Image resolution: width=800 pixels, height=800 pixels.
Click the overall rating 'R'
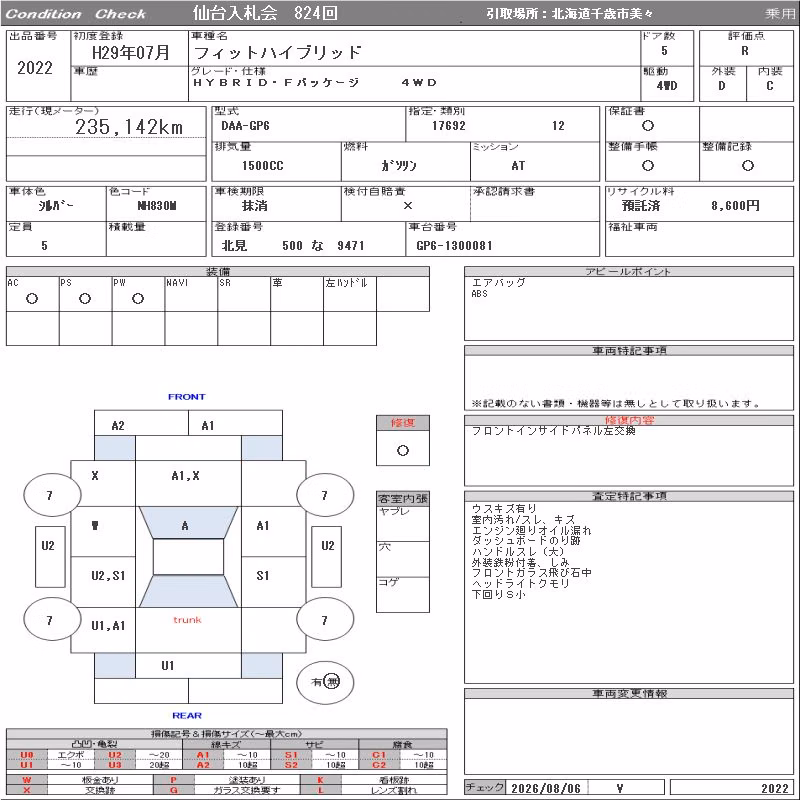click(745, 51)
